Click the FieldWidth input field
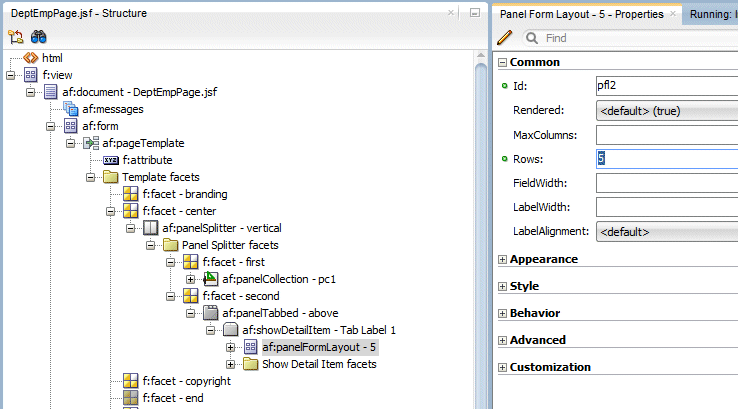The height and width of the screenshot is (409, 738). click(667, 183)
